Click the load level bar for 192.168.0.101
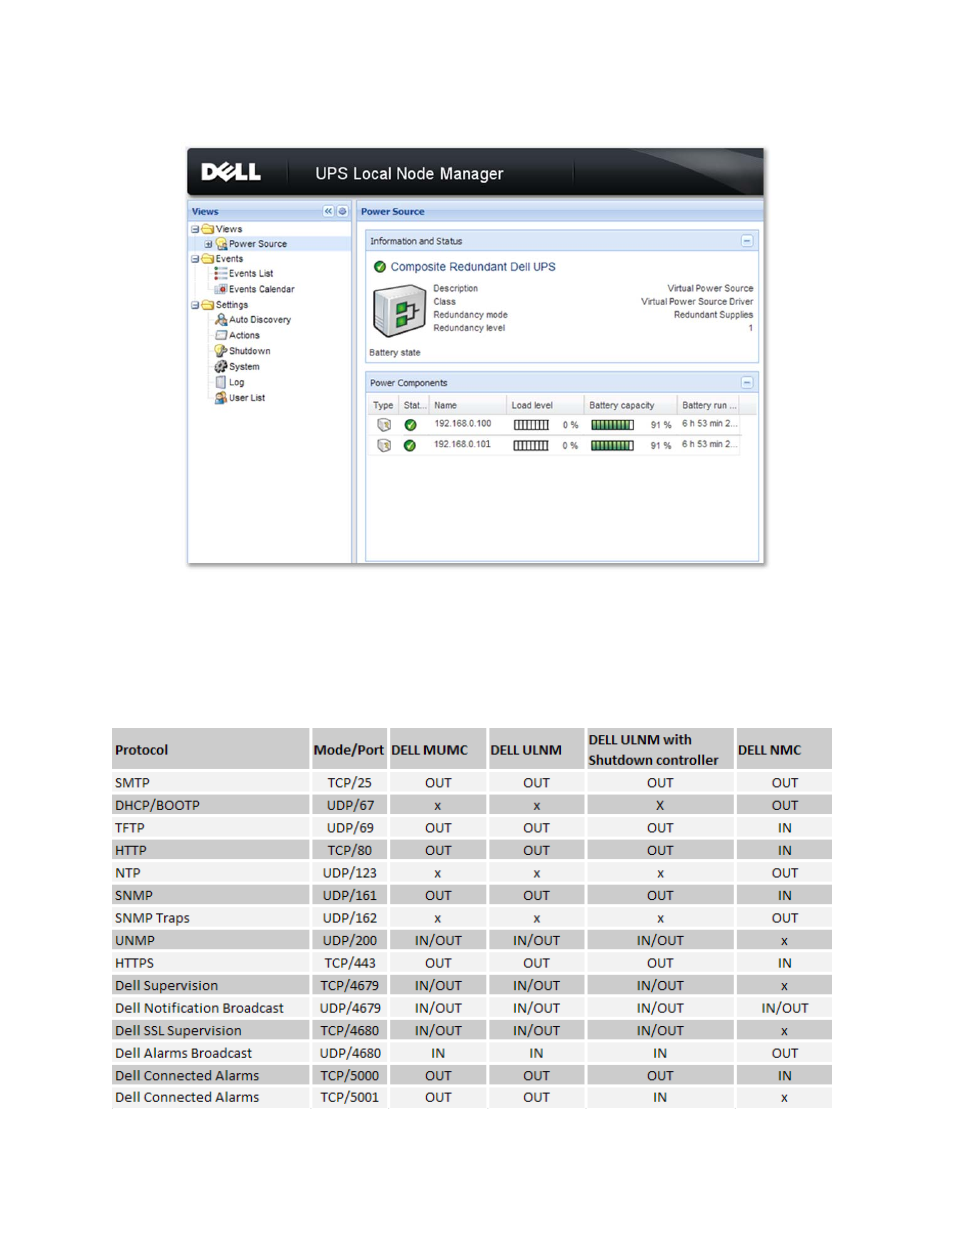Image resolution: width=954 pixels, height=1235 pixels. point(531,446)
